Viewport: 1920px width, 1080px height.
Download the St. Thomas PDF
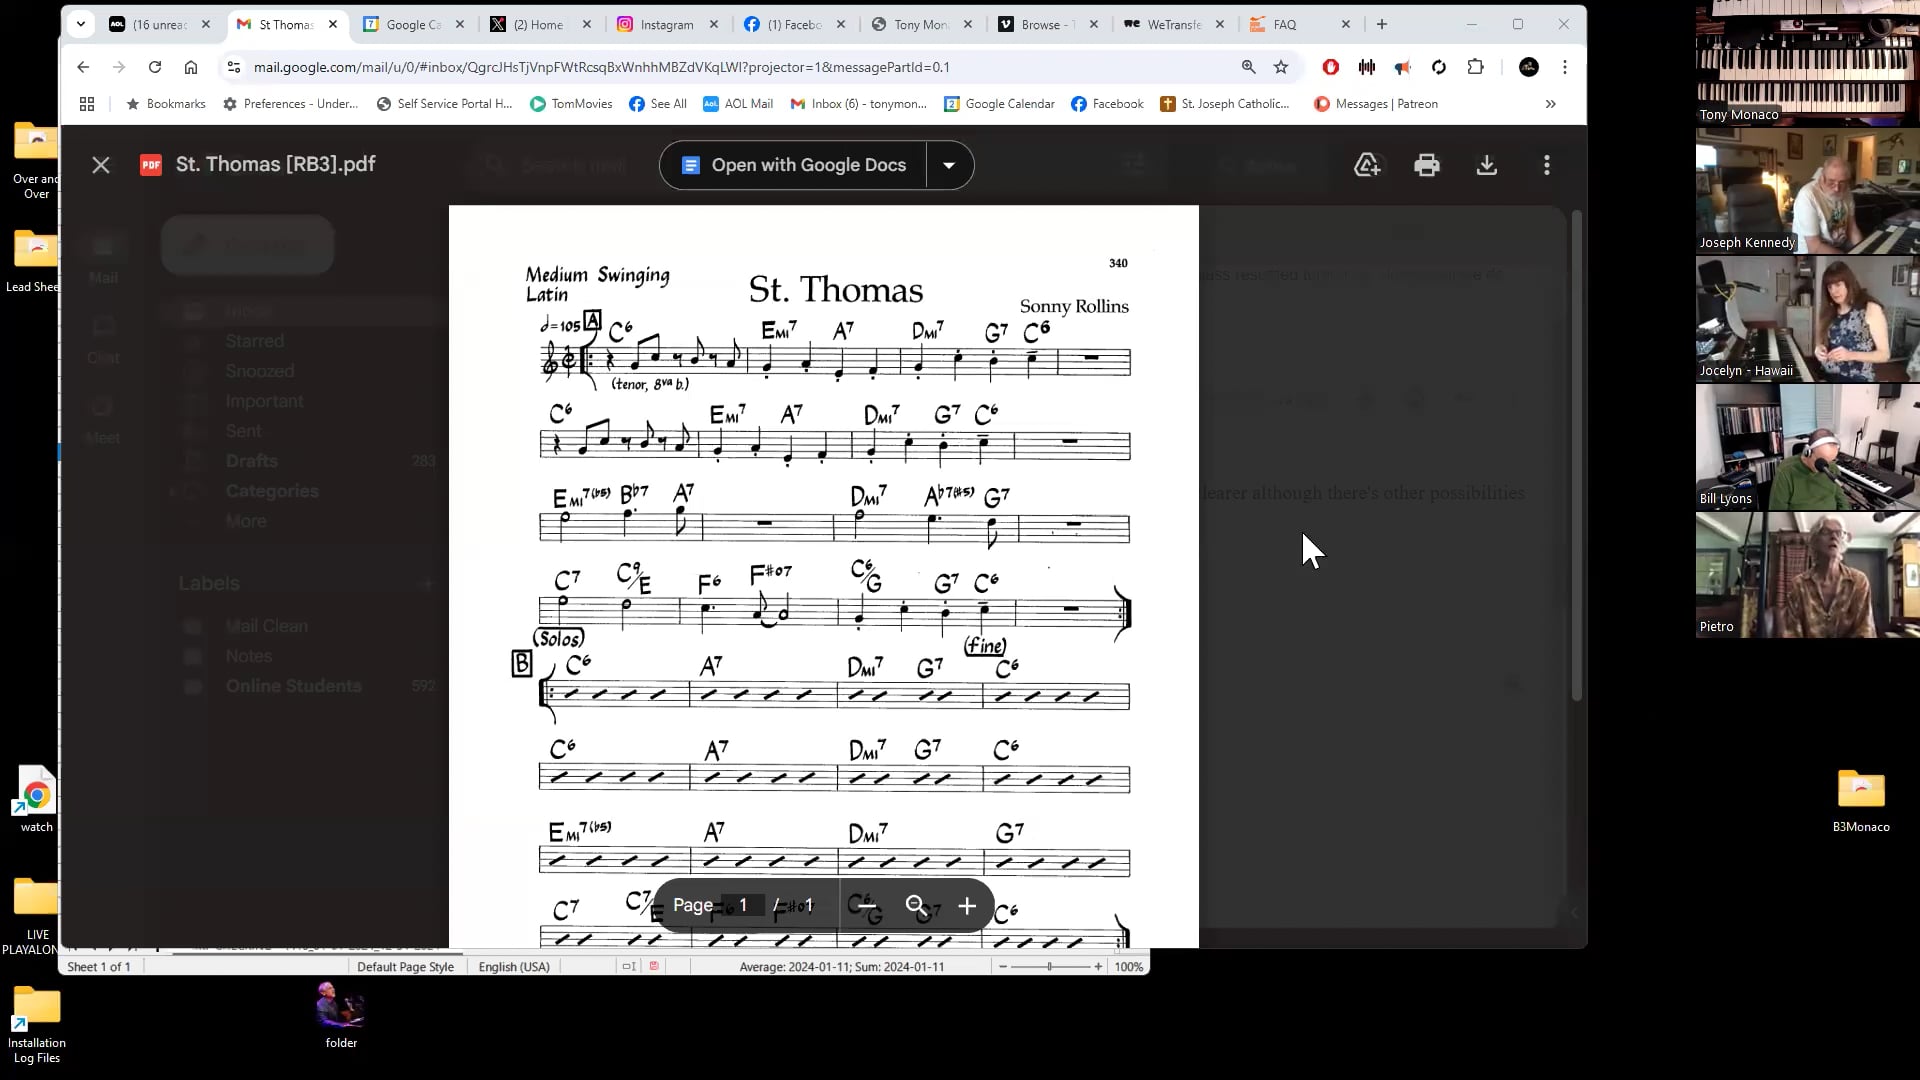(x=1487, y=165)
